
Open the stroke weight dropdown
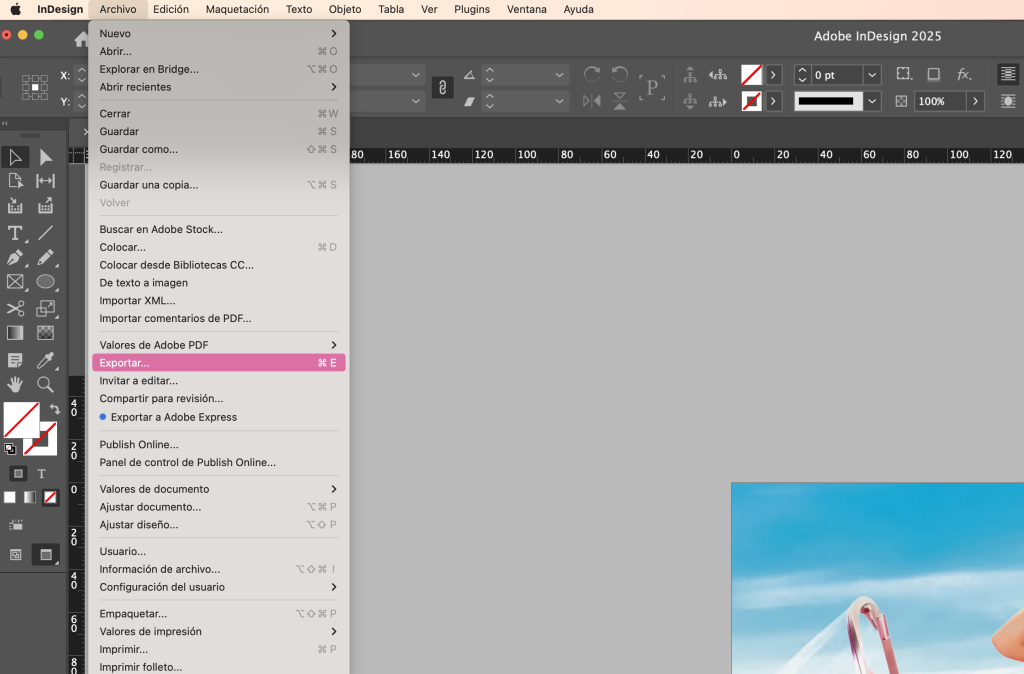872,75
